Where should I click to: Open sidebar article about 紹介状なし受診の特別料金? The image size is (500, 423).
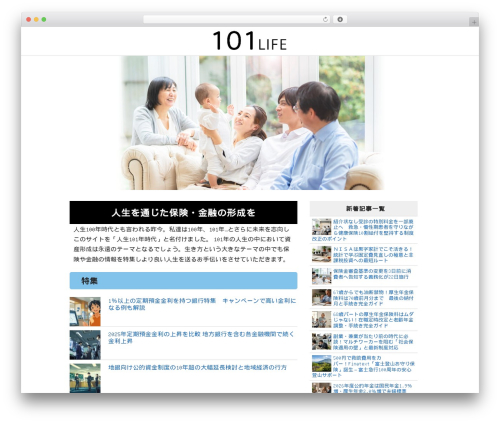(364, 230)
